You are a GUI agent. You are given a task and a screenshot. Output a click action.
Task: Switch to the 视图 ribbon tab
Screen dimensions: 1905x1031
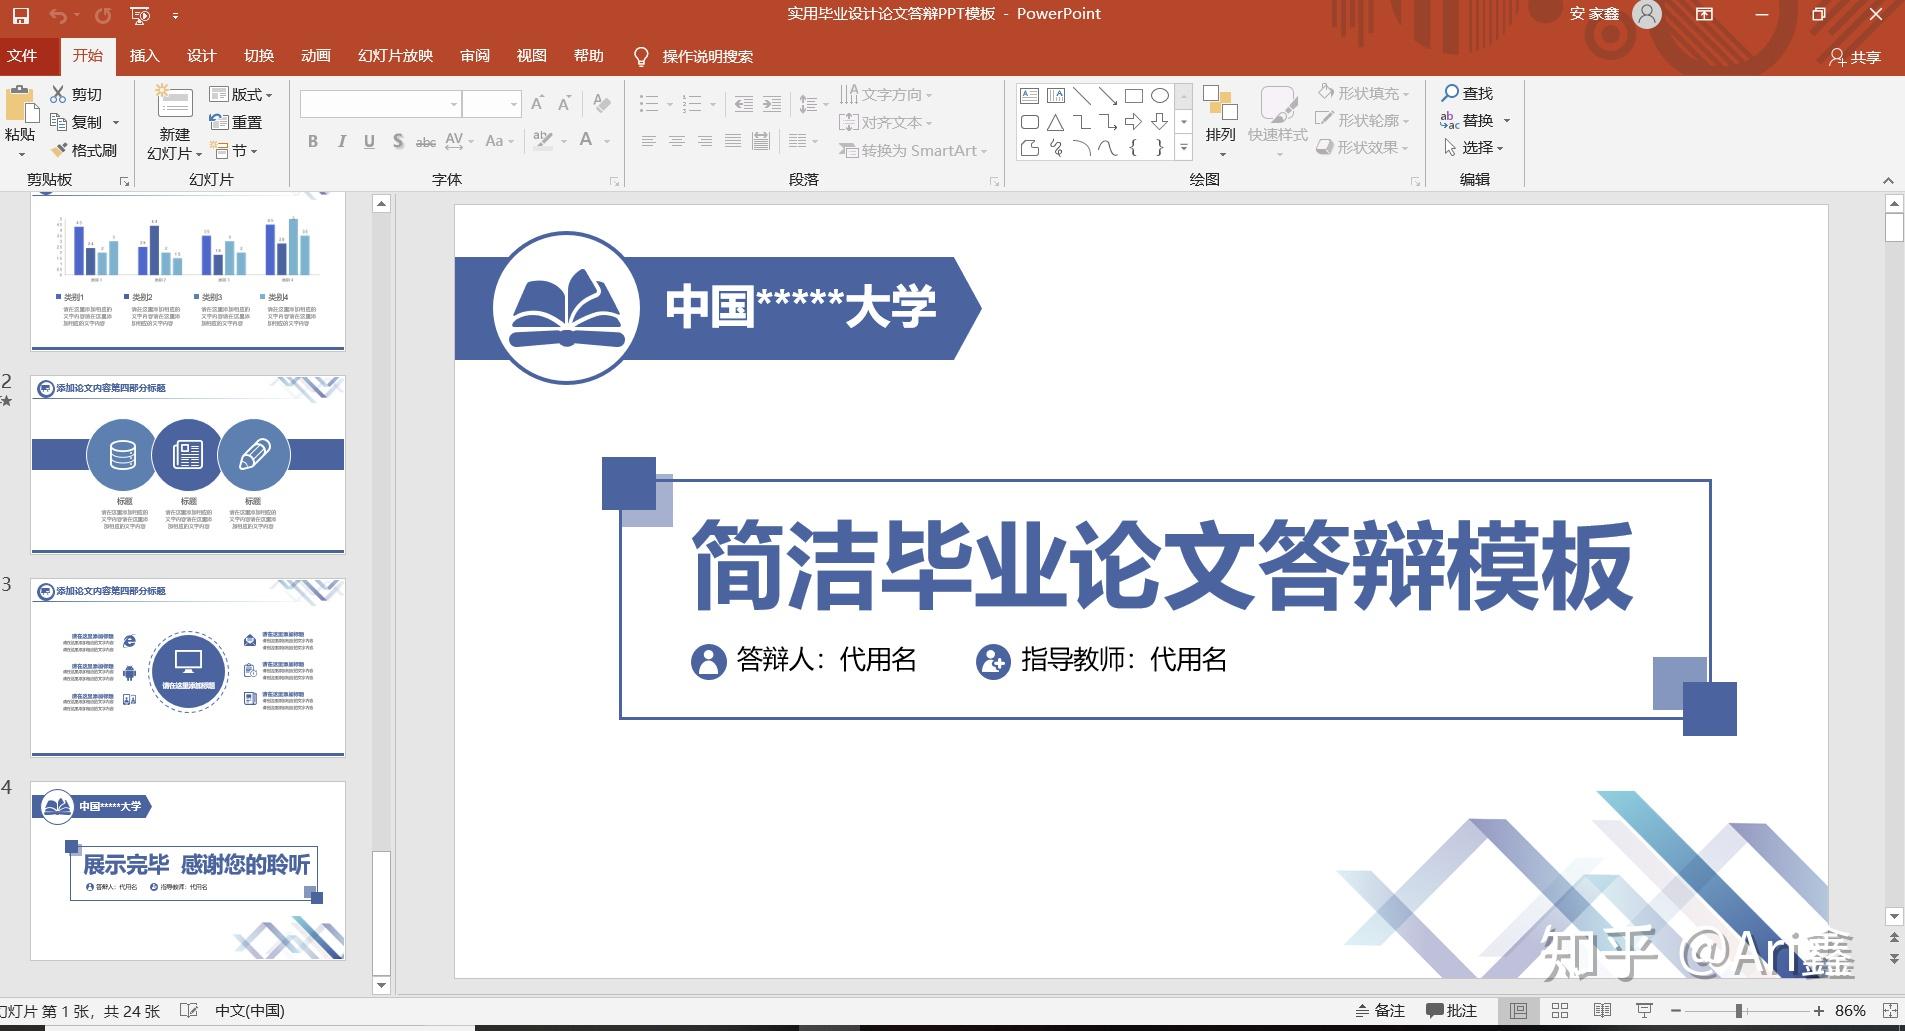(531, 56)
